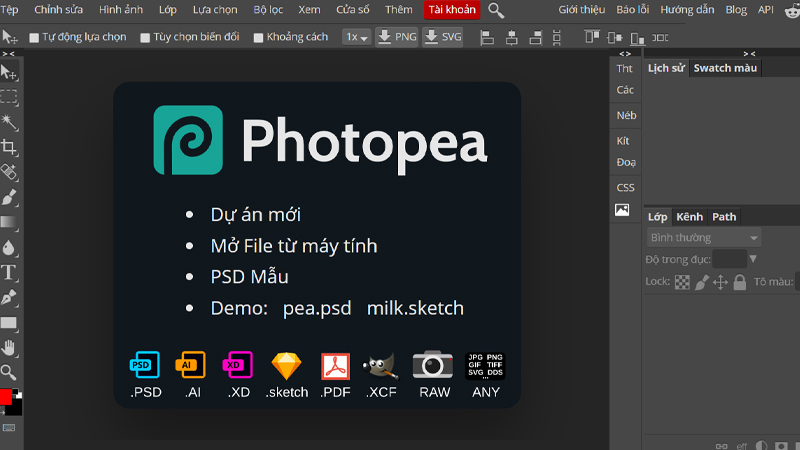Viewport: 800px width, 450px height.
Task: Expand the narrow side panel arrows
Action: [x=625, y=54]
